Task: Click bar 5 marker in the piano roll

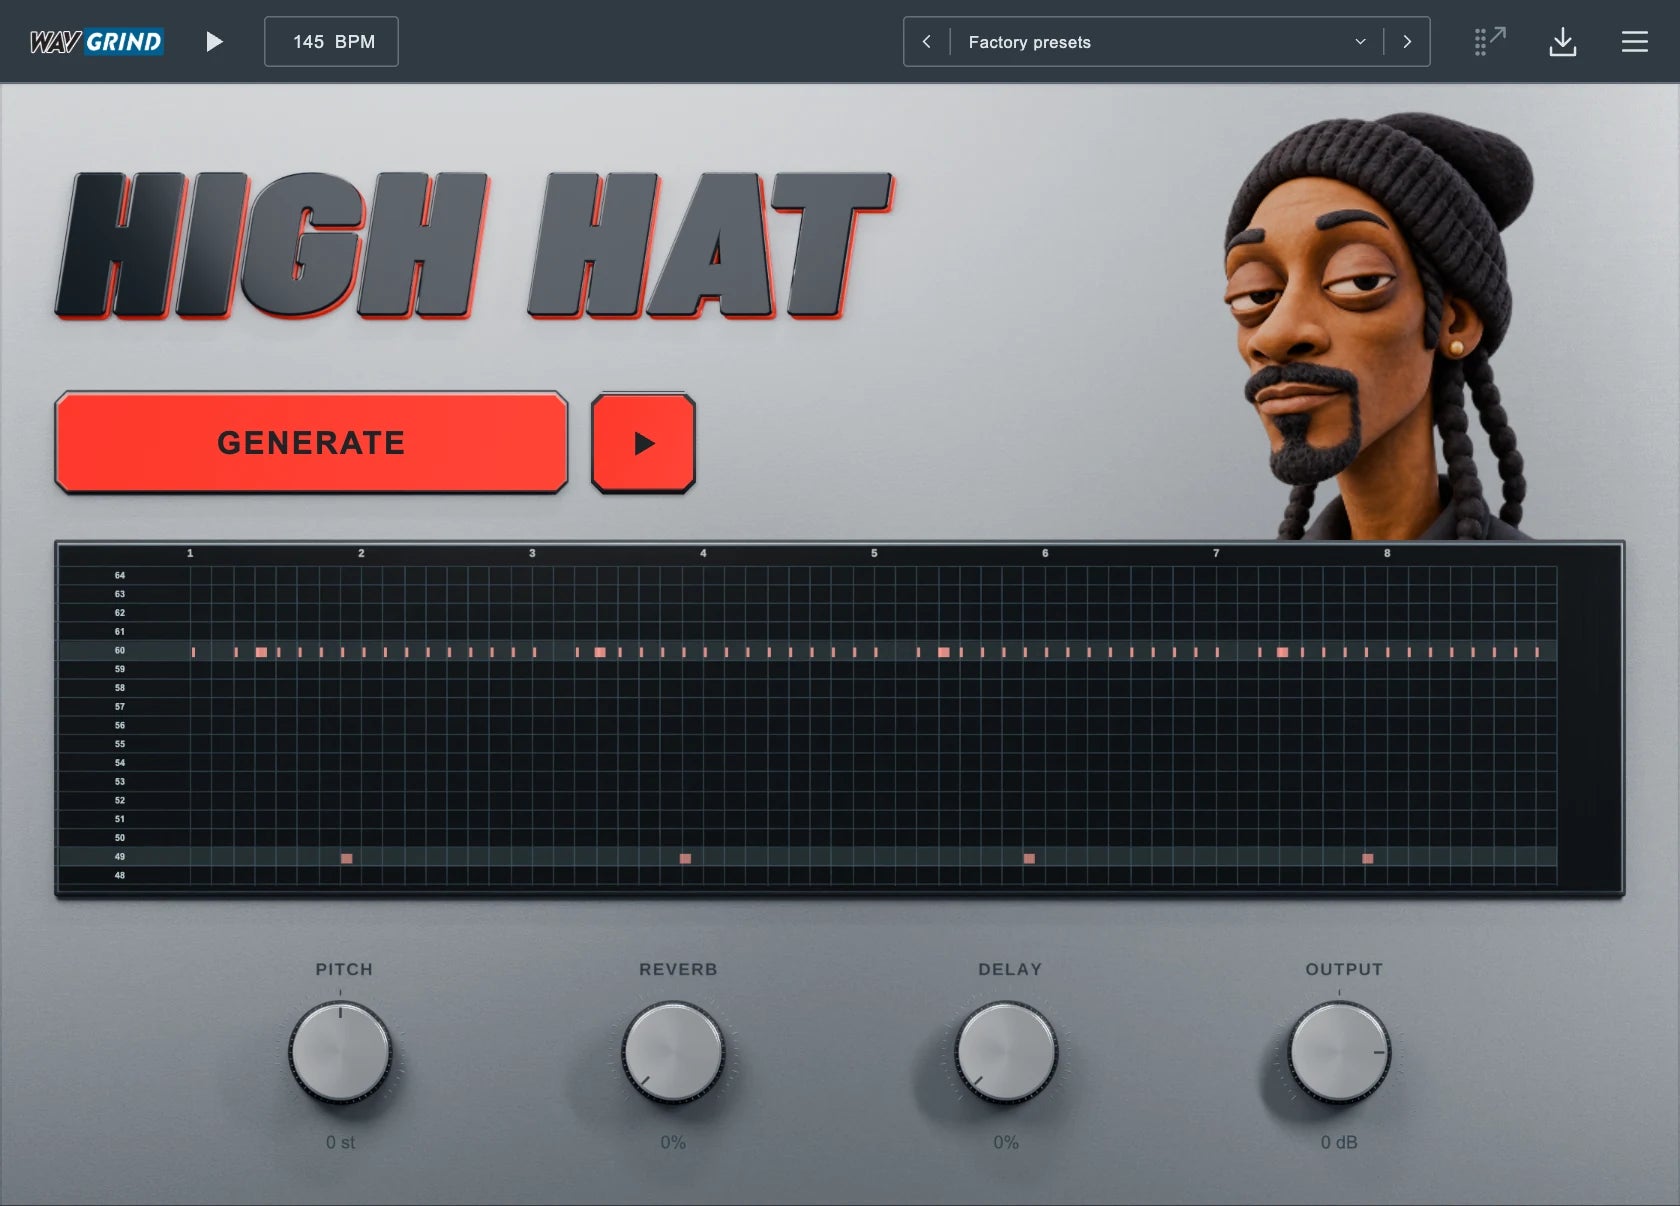Action: point(874,553)
